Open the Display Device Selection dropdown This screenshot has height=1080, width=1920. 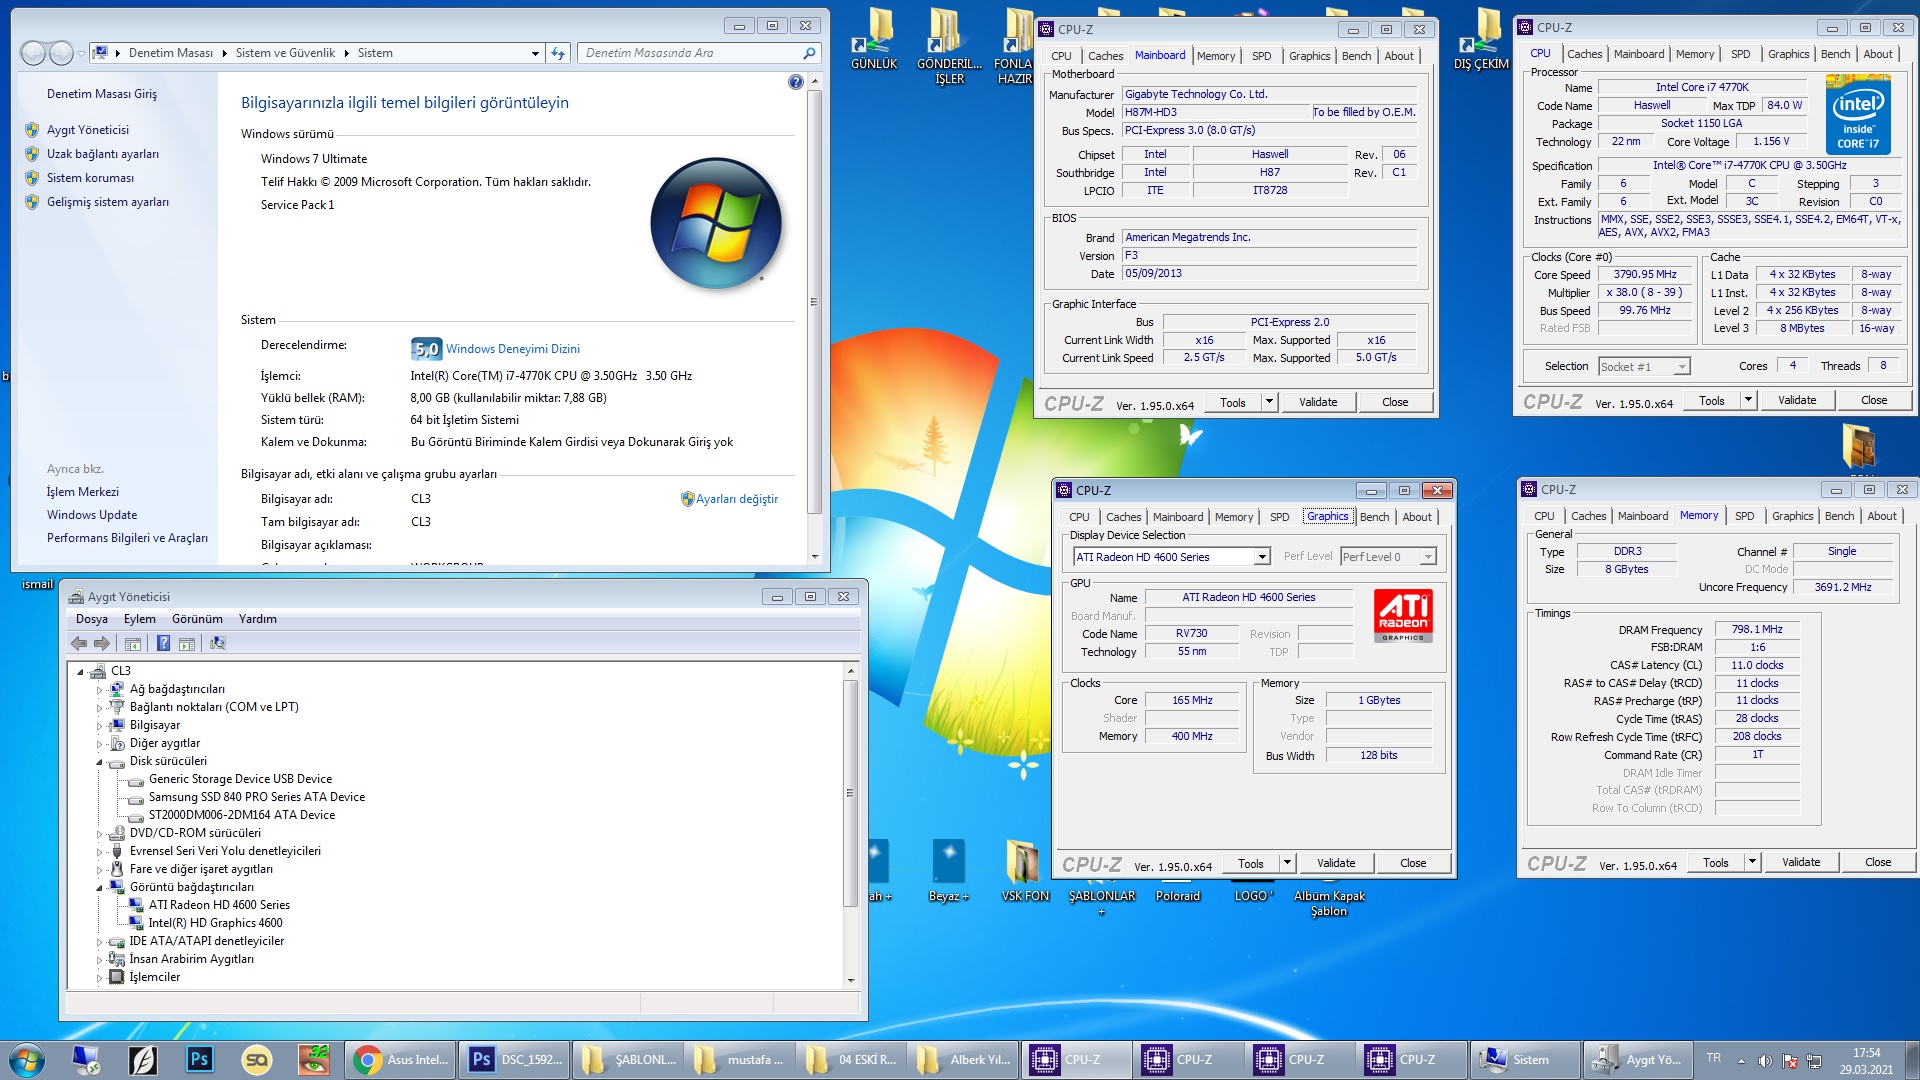tap(1262, 557)
